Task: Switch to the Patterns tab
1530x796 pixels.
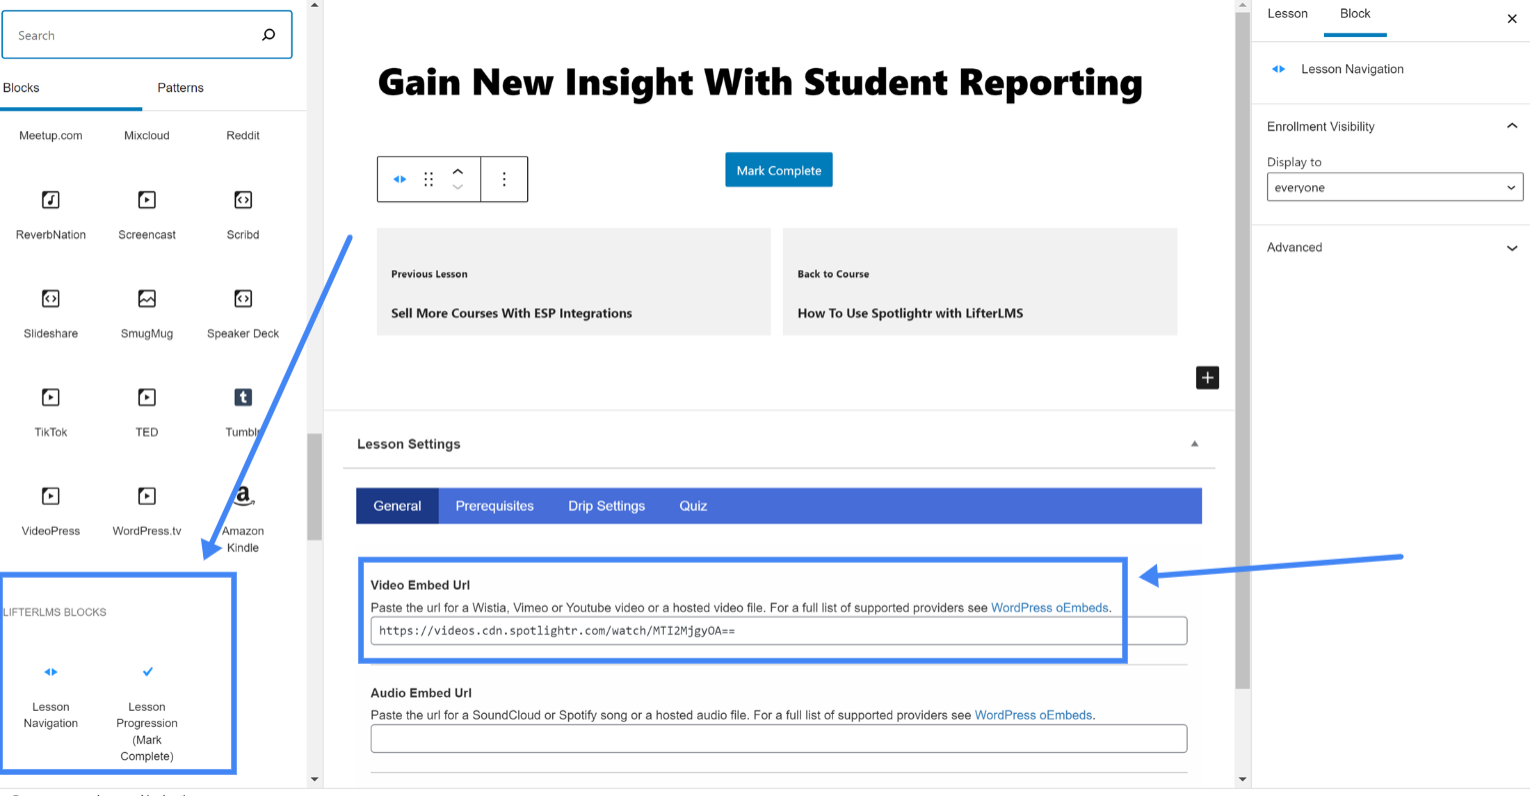Action: 180,88
